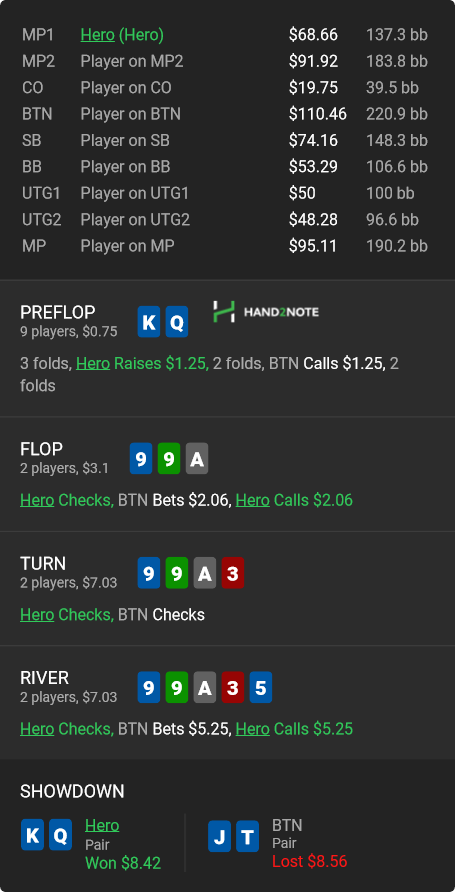455x892 pixels.
Task: Select the Player on CO stack of $19.75
Action: coord(313,88)
